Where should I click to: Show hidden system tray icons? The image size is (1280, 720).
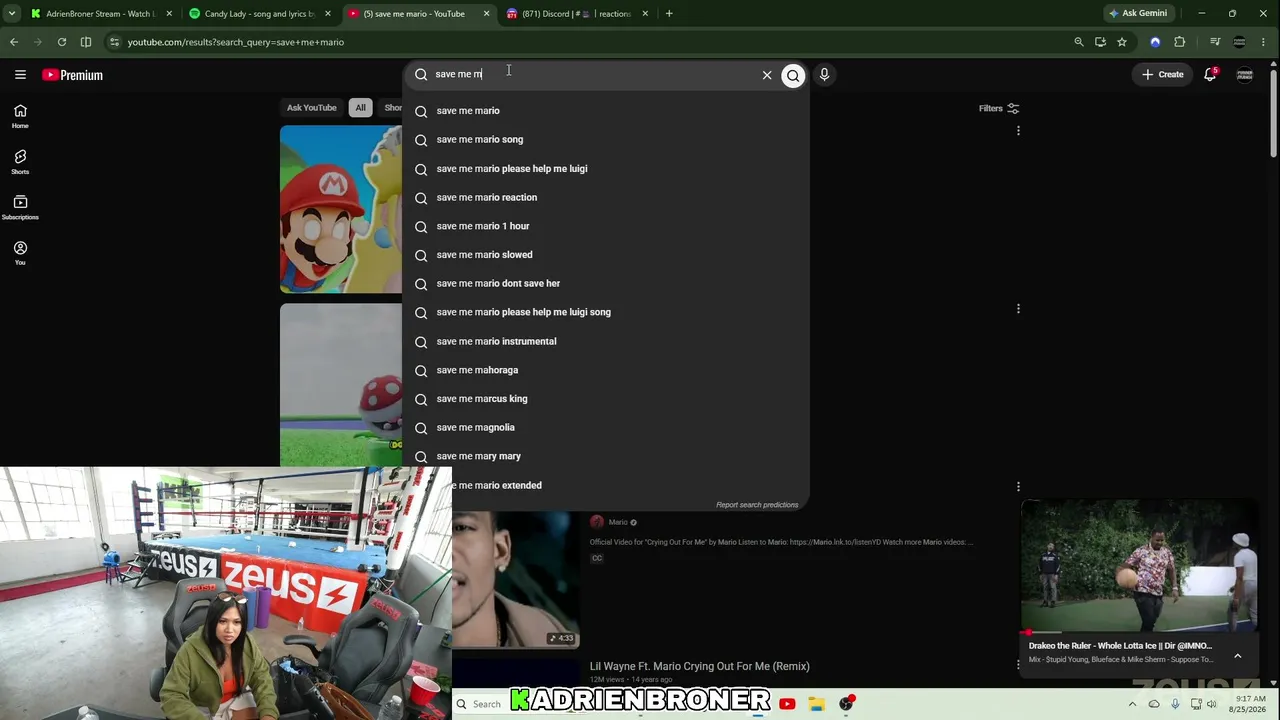tap(1133, 704)
